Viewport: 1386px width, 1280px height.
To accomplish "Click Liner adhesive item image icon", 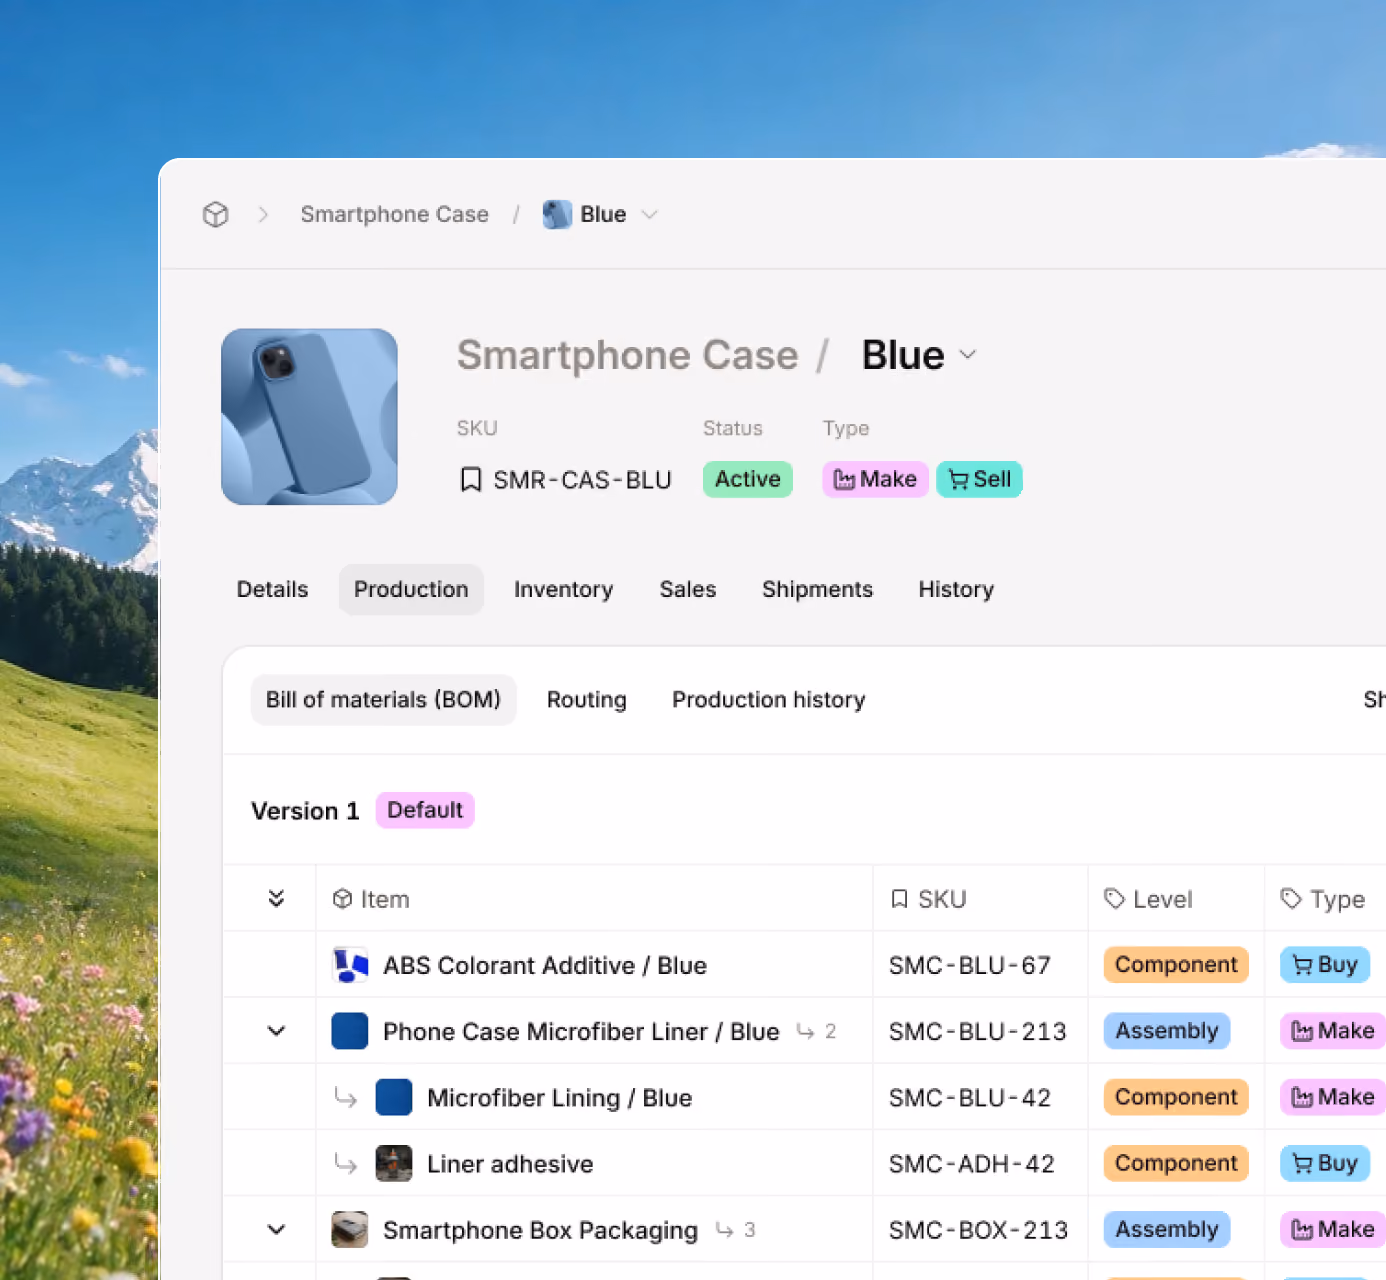I will click(x=394, y=1163).
